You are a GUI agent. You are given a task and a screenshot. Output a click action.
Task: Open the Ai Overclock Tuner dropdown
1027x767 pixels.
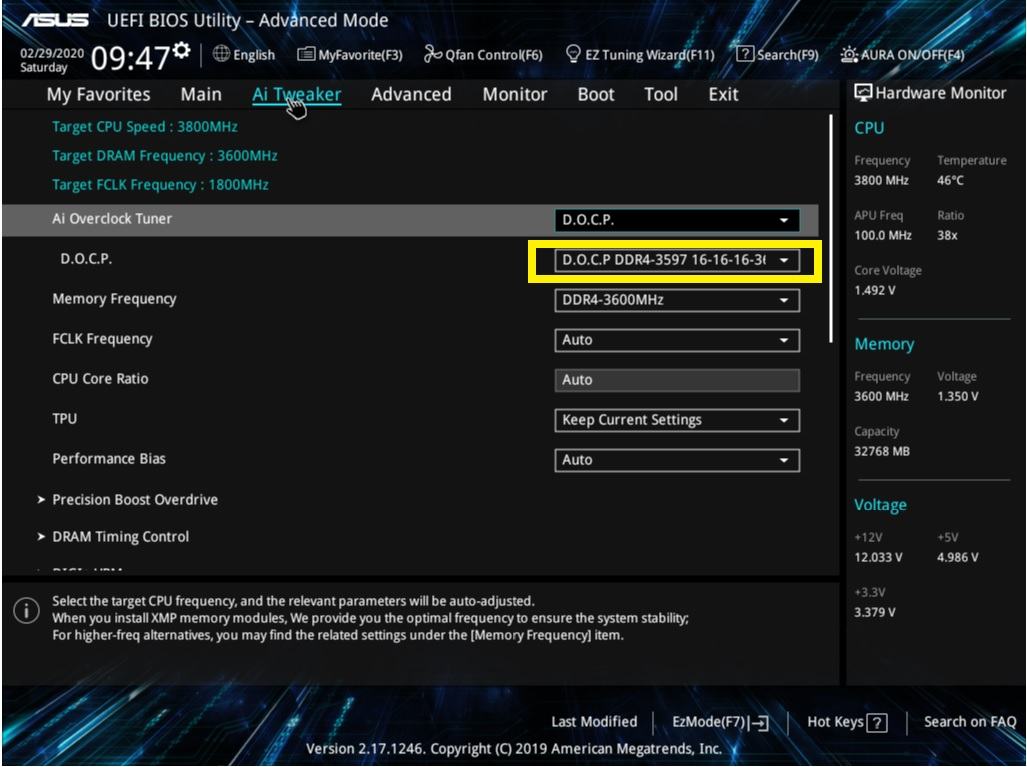coord(677,220)
